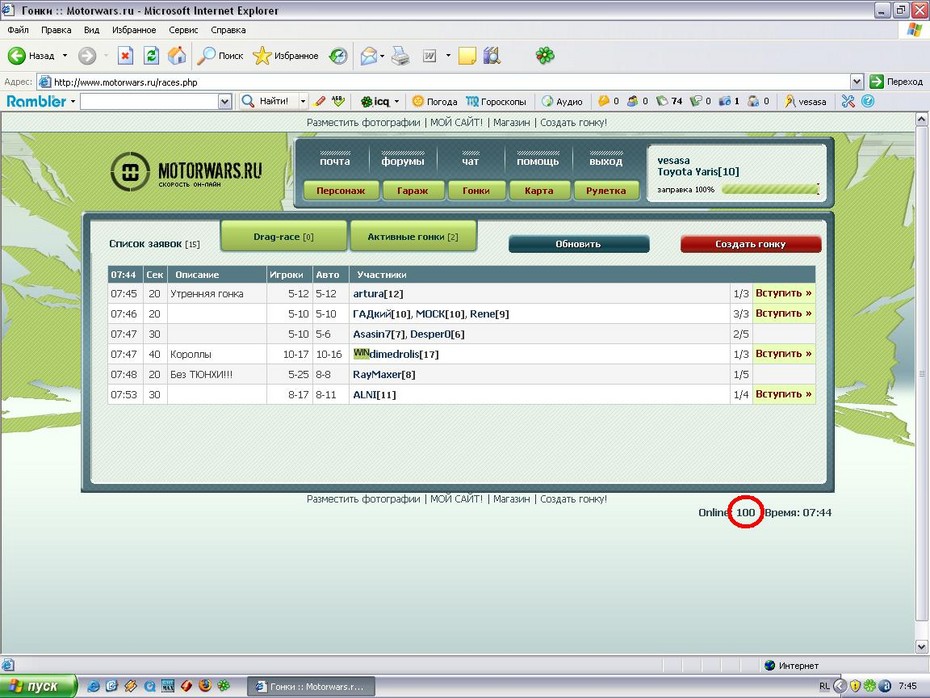Open the Рулетка page button
This screenshot has width=930, height=698.
[606, 190]
